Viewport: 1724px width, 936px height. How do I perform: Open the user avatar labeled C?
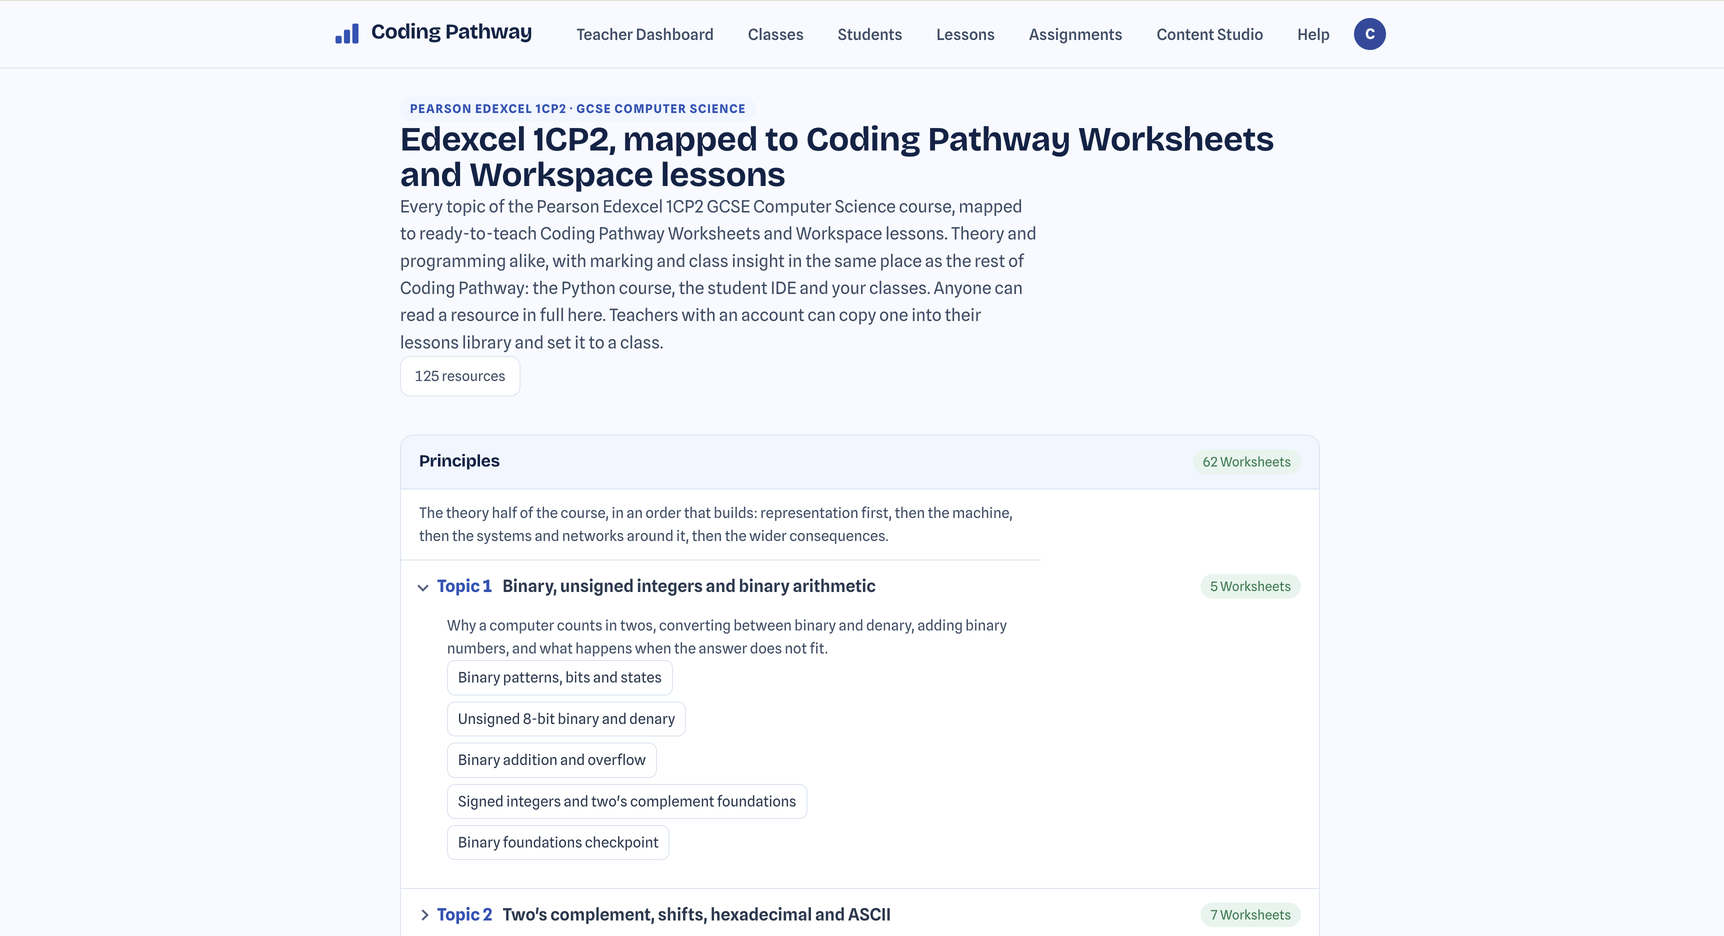1369,34
